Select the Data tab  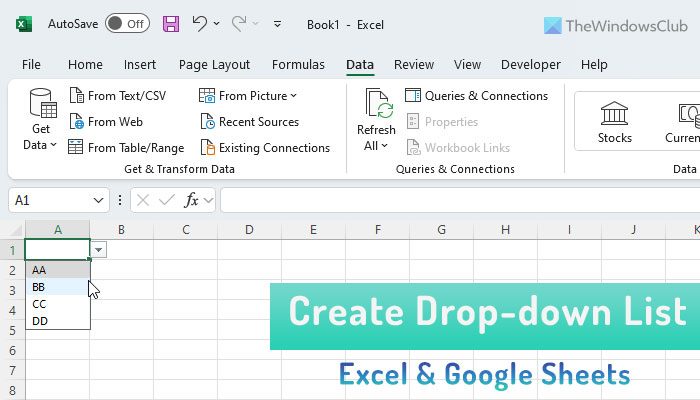click(360, 65)
